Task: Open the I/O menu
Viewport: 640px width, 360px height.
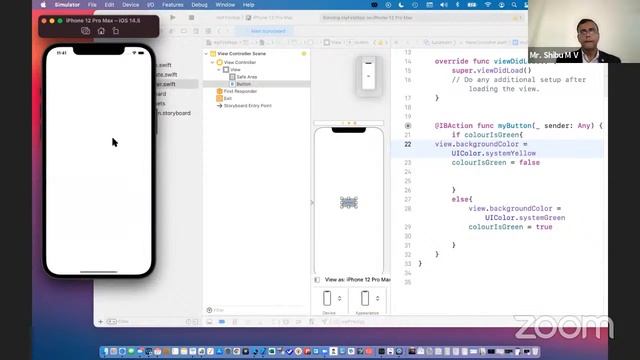Action: 151,5
